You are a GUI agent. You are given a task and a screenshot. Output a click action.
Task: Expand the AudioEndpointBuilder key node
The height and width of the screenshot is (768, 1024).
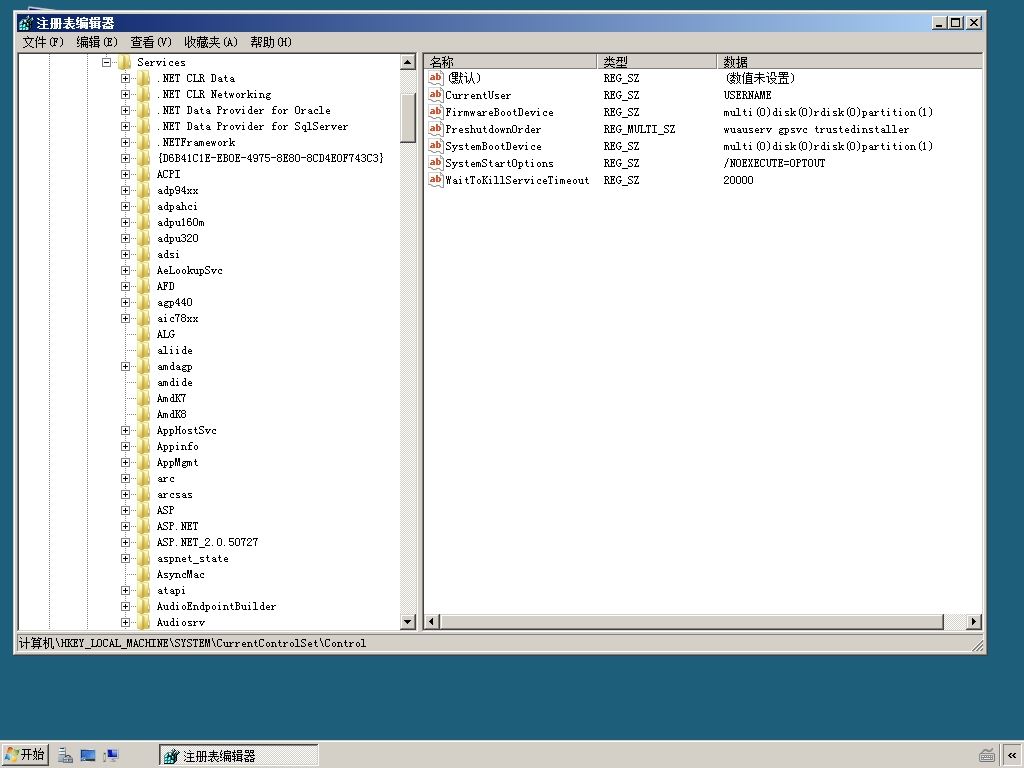pos(125,607)
